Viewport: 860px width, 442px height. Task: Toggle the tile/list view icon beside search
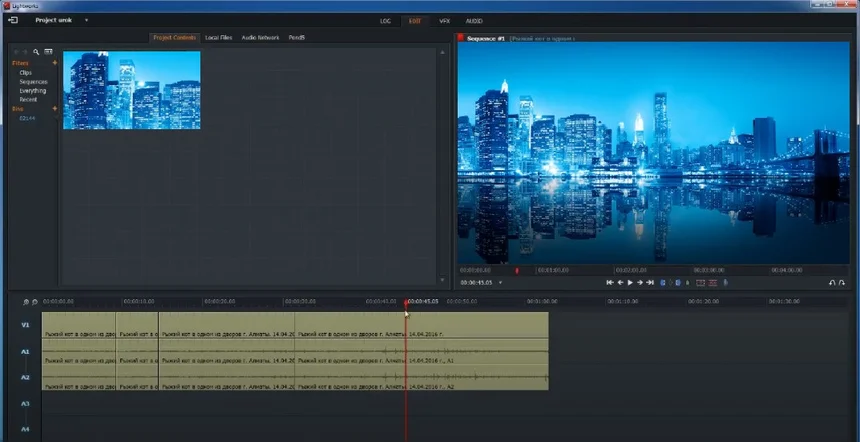[x=48, y=52]
